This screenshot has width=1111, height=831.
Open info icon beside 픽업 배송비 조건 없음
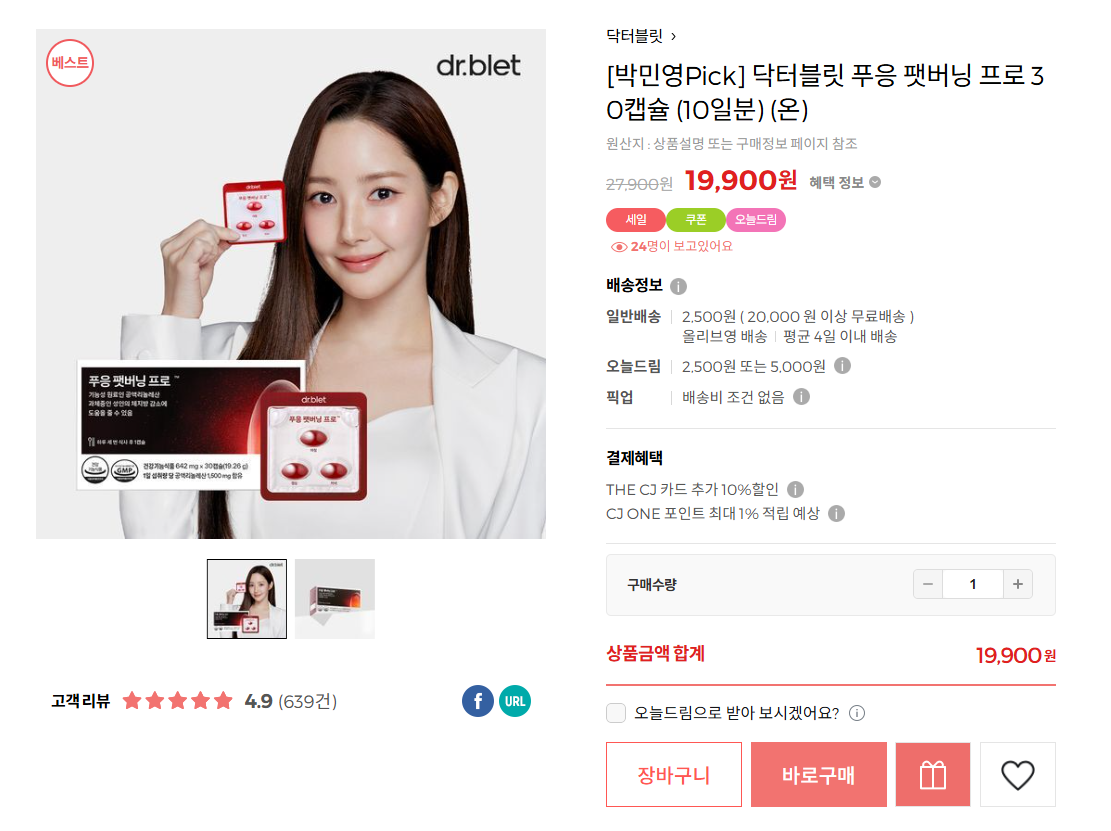tap(801, 397)
